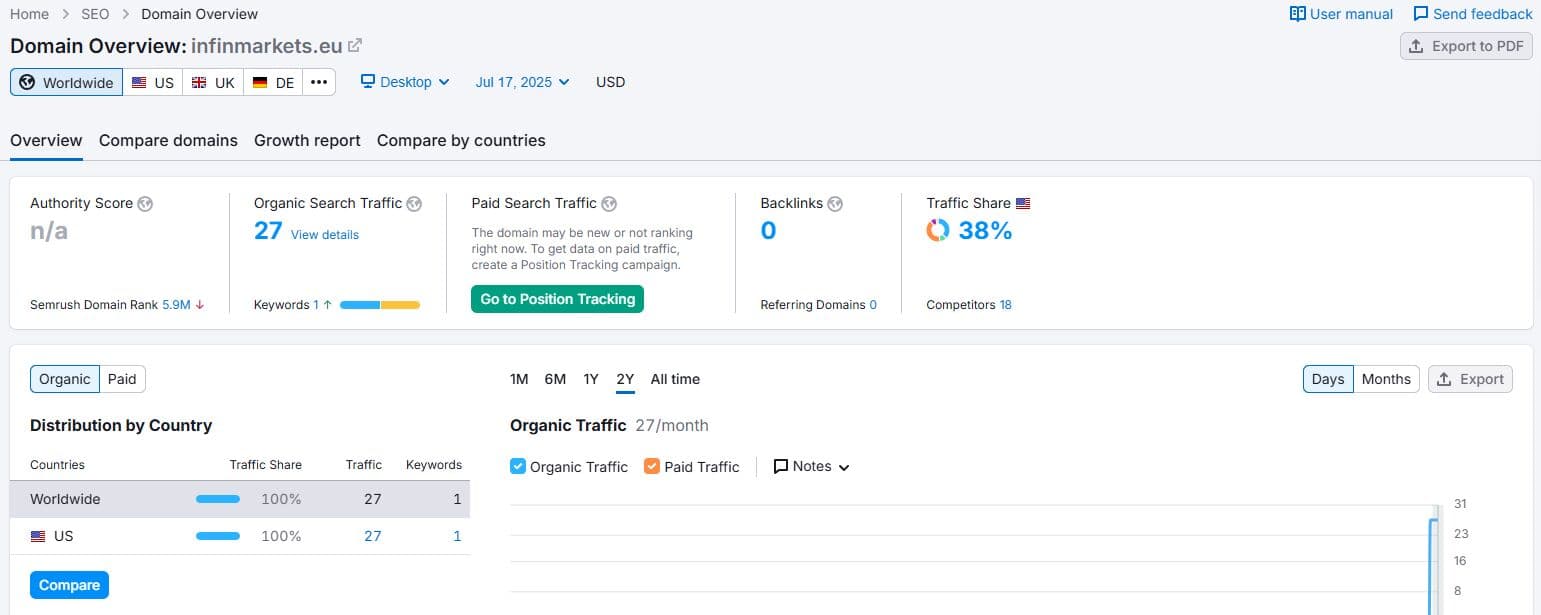Click the Organic Search Traffic value 27
1541x615 pixels.
[268, 231]
